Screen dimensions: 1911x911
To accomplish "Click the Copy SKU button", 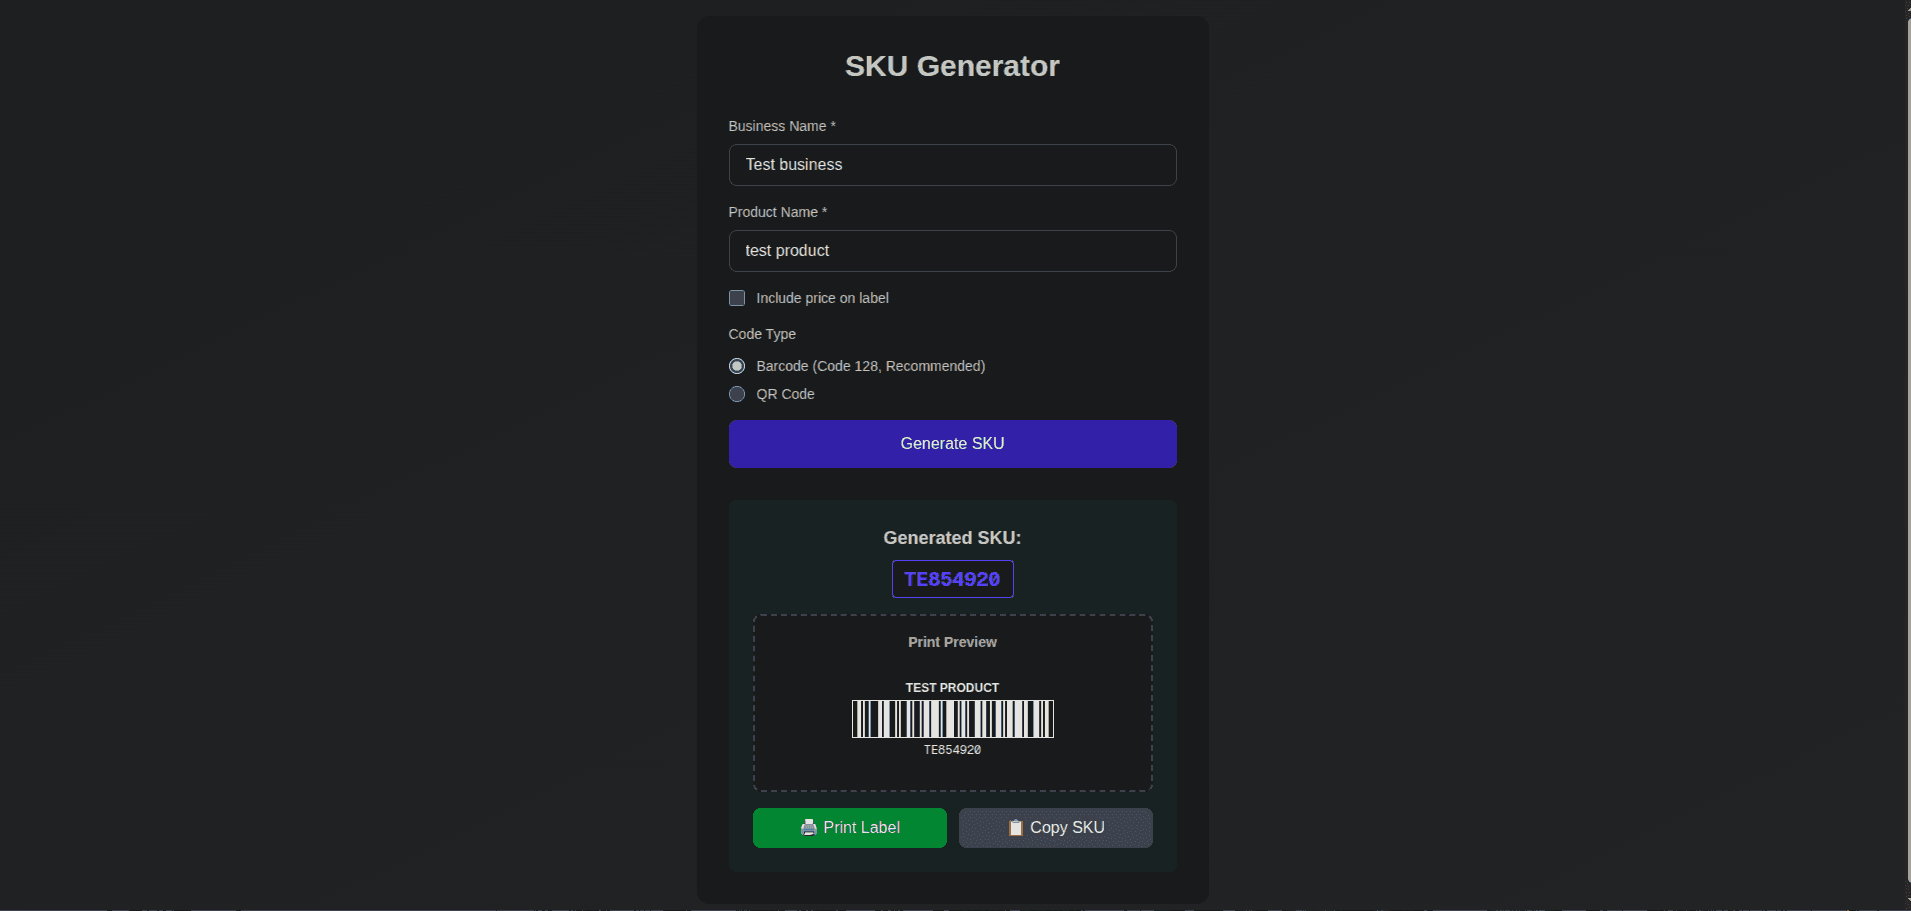I will [1055, 827].
